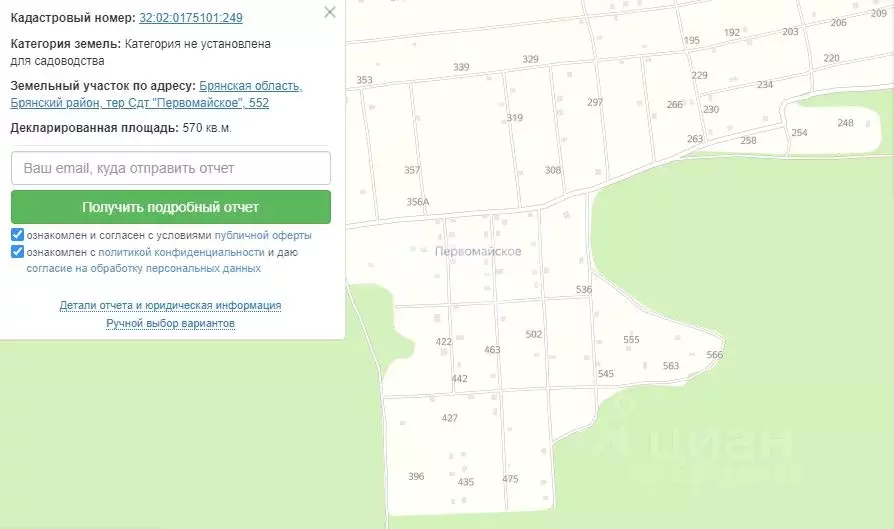Open the публичной оферты link
The width and height of the screenshot is (894, 529).
tap(263, 235)
